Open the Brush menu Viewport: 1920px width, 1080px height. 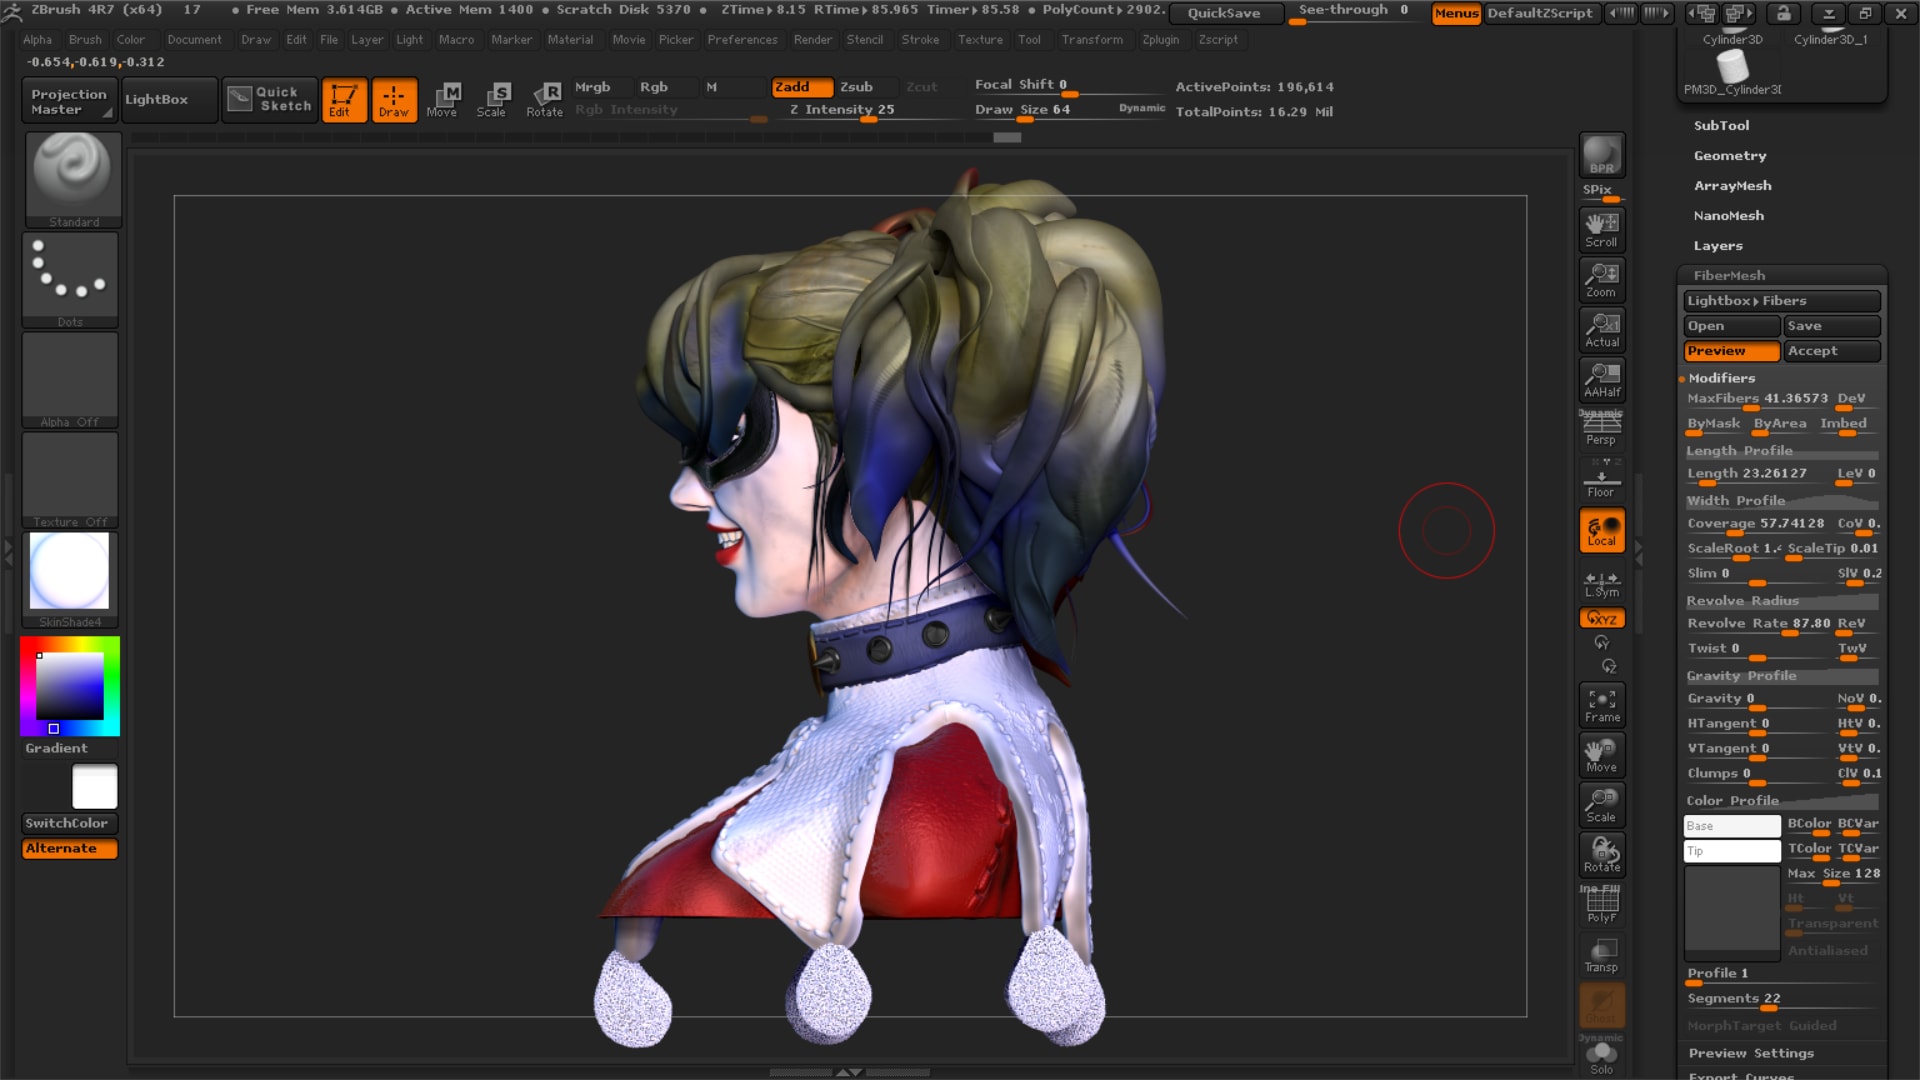tap(85, 40)
